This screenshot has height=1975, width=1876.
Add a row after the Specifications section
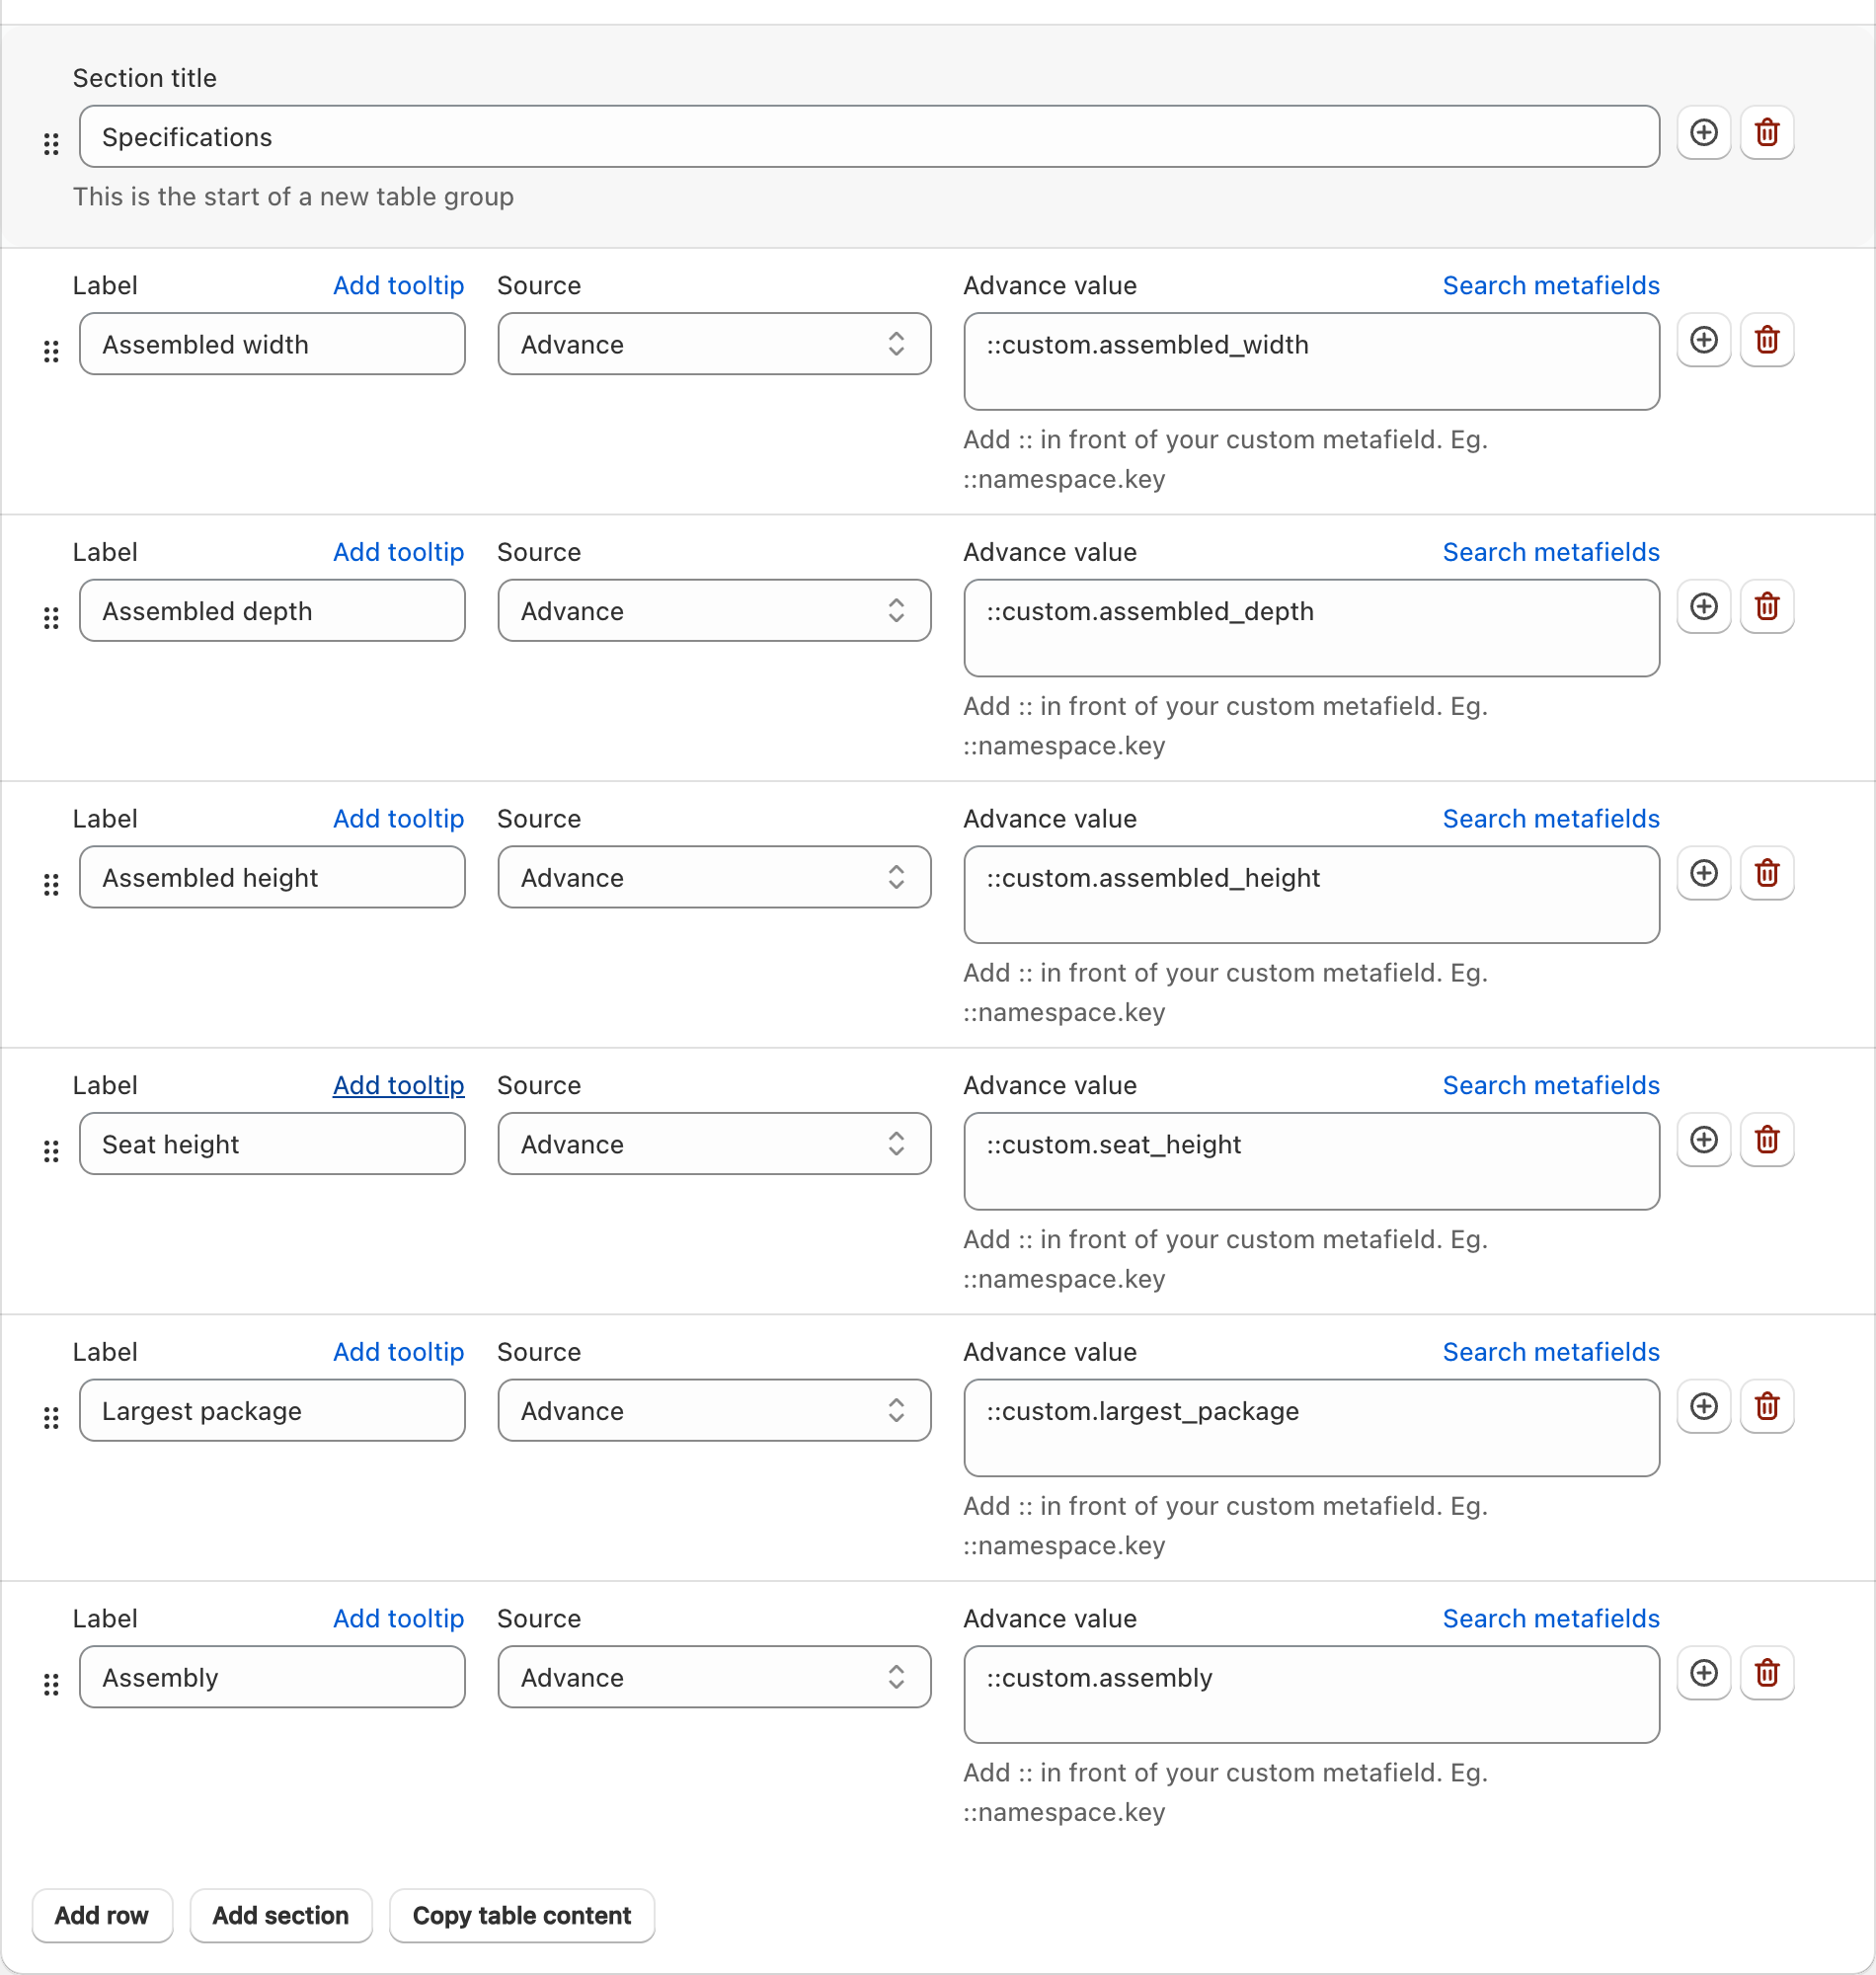(x=1704, y=133)
